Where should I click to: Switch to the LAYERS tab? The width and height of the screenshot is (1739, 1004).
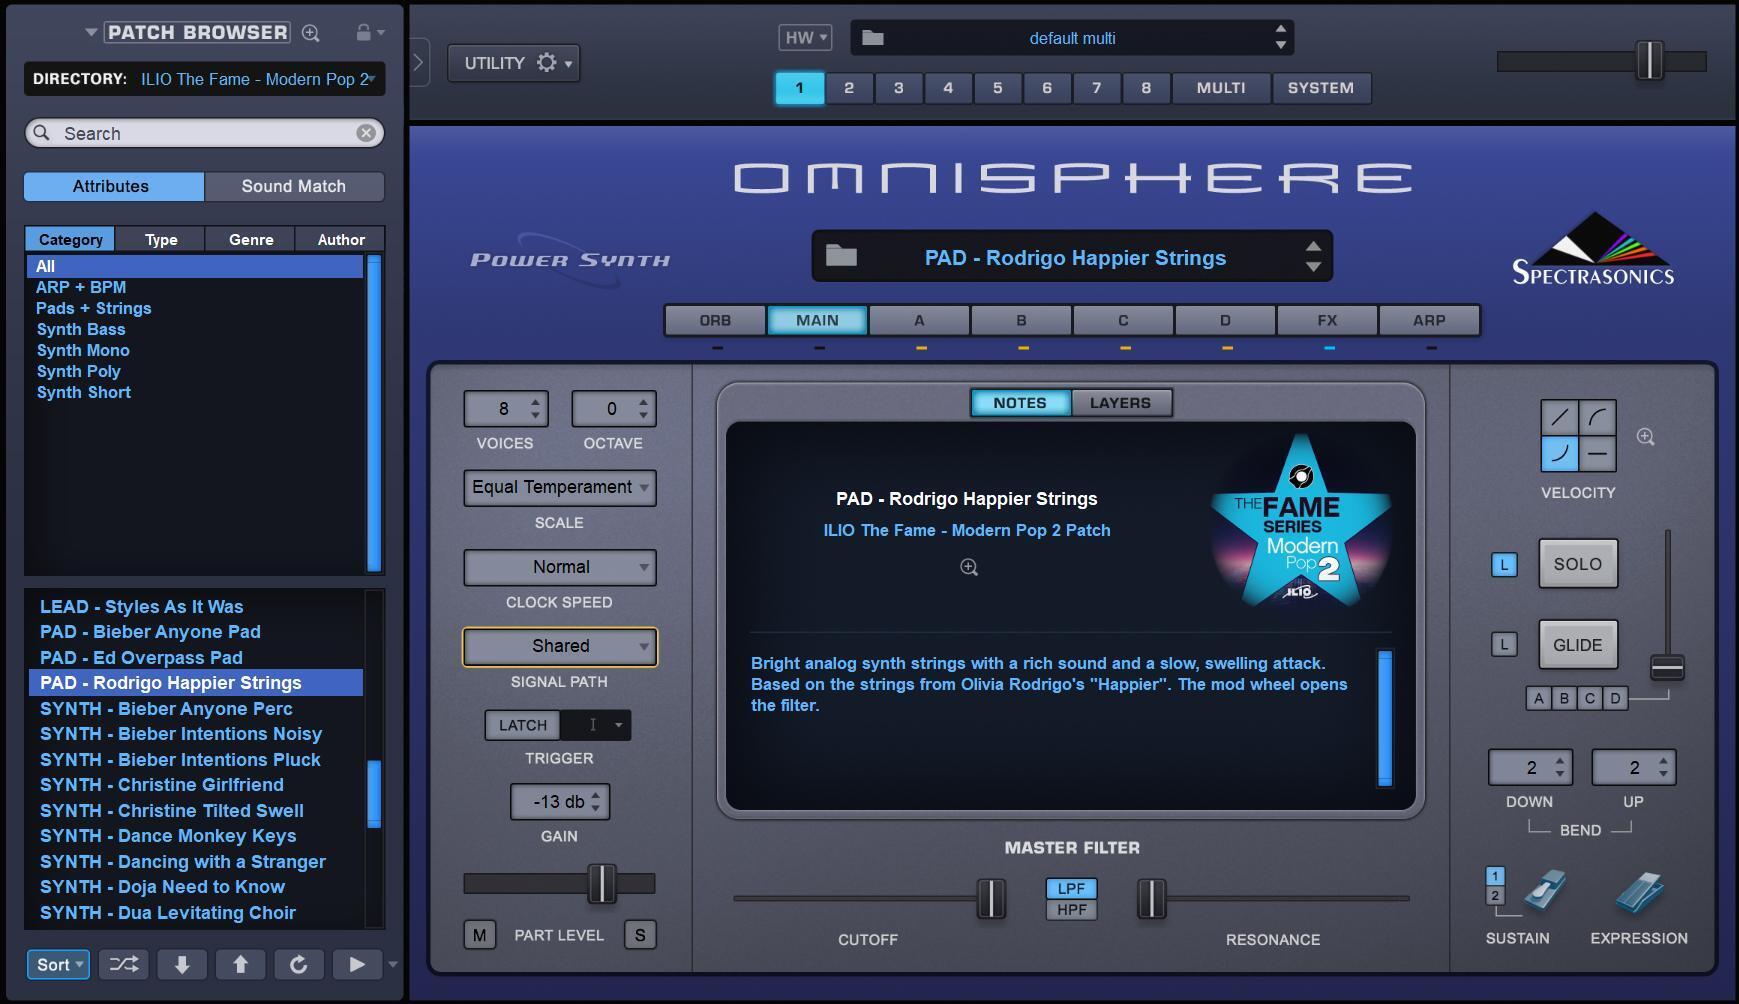coord(1120,402)
